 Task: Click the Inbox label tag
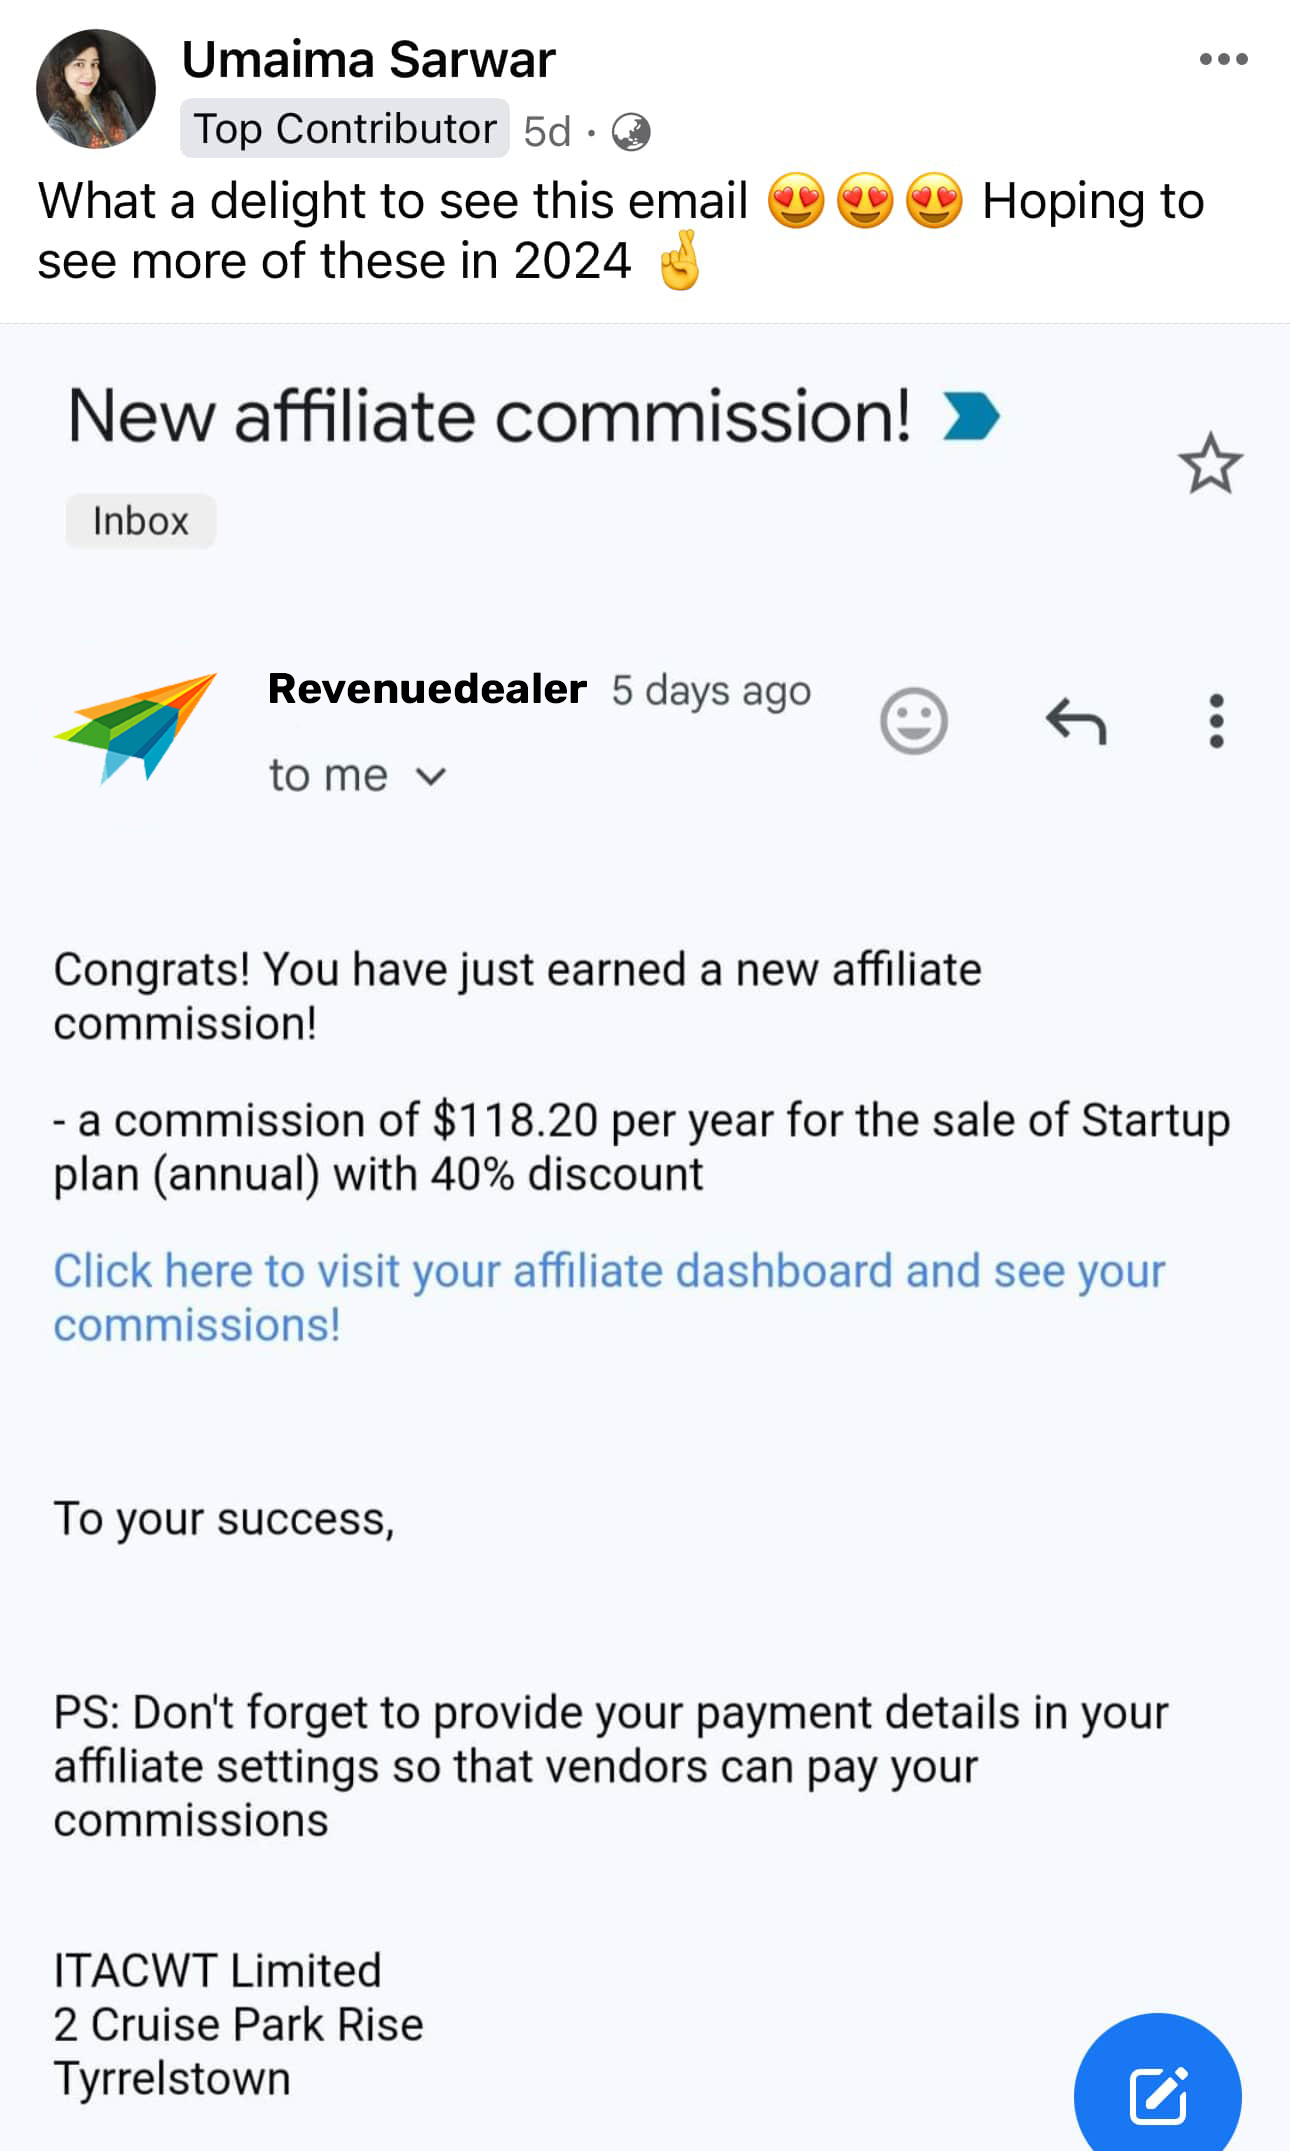click(141, 521)
